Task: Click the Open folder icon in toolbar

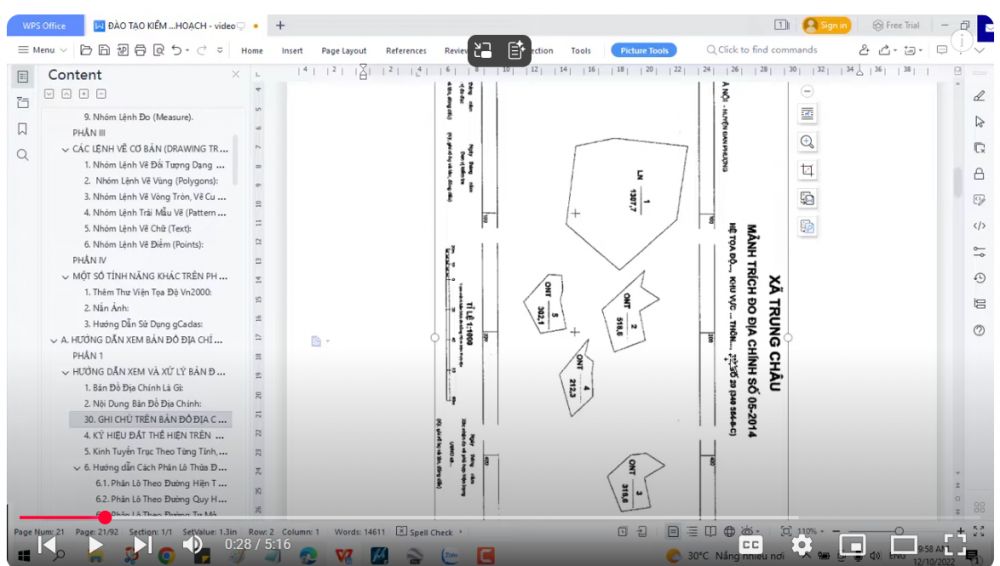Action: pos(87,50)
